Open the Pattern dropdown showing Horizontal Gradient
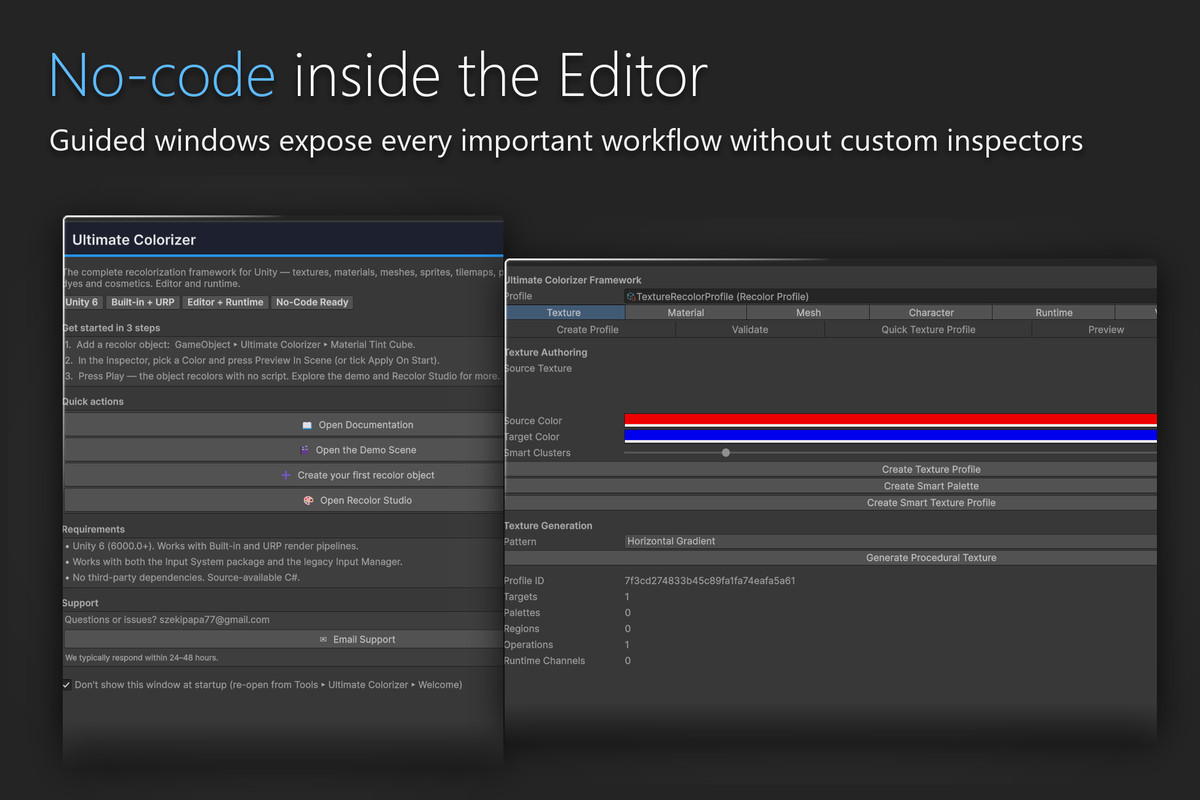The width and height of the screenshot is (1200, 800). (890, 541)
